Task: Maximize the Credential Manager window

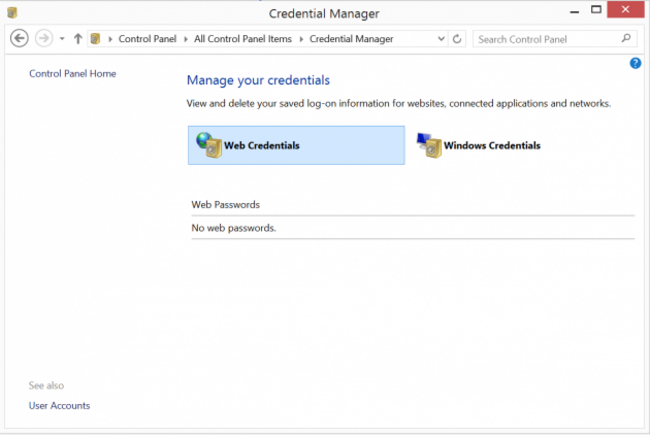Action: pos(596,10)
